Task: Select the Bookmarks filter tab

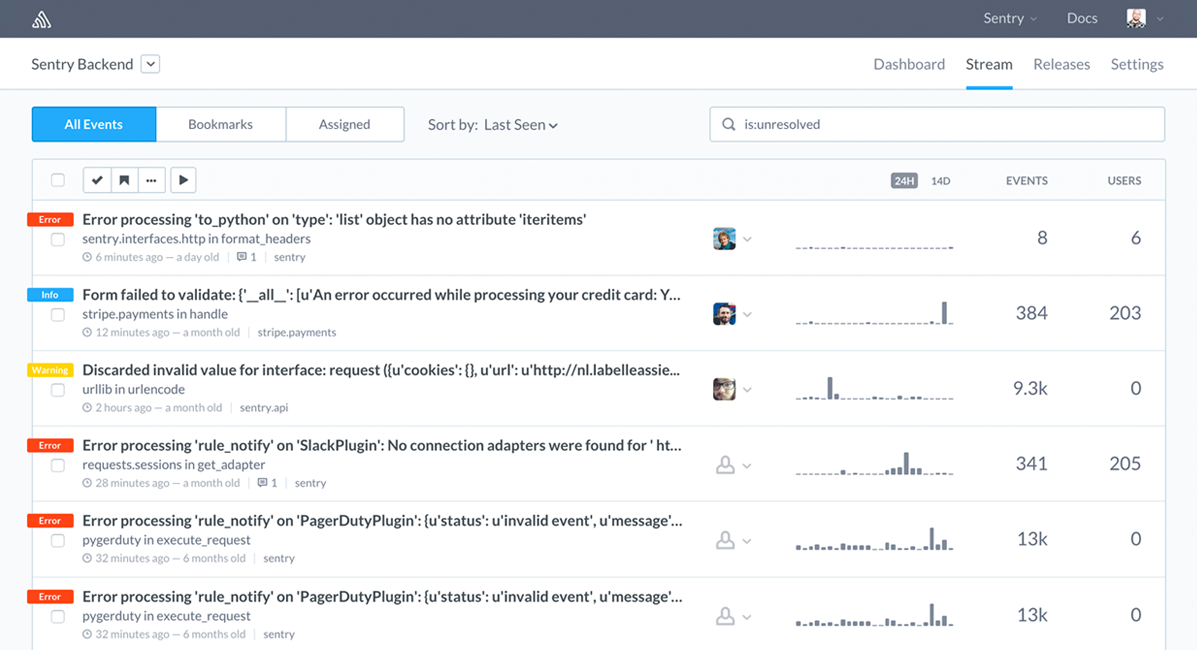Action: click(221, 125)
